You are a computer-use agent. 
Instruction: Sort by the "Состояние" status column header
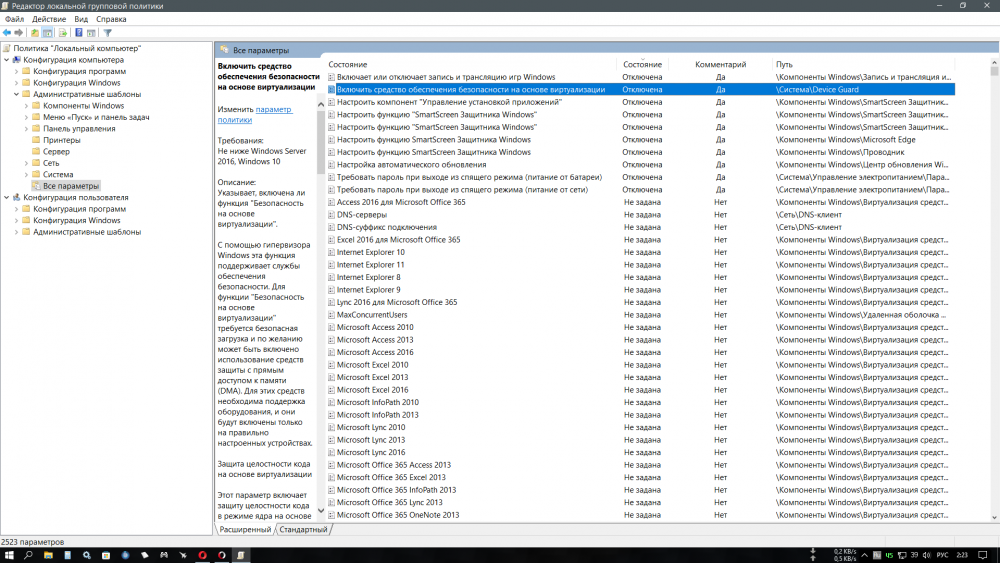pos(641,64)
